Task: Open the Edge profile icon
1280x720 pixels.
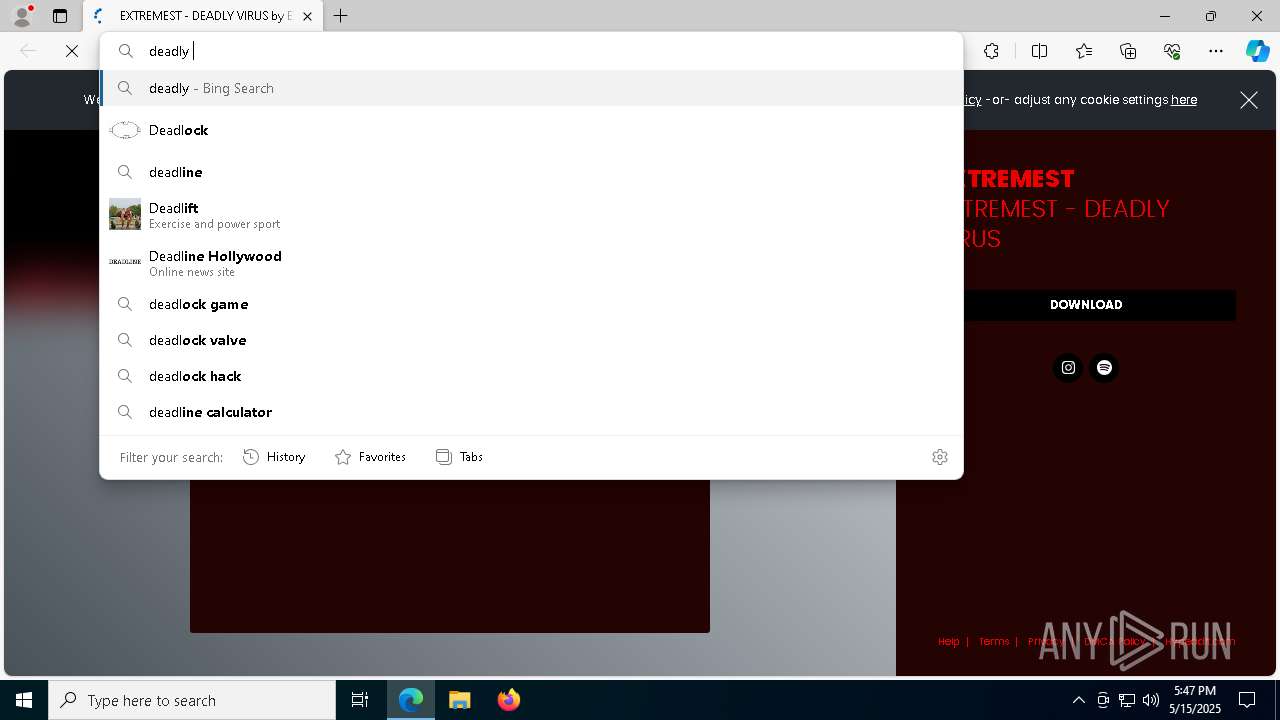Action: pyautogui.click(x=22, y=16)
